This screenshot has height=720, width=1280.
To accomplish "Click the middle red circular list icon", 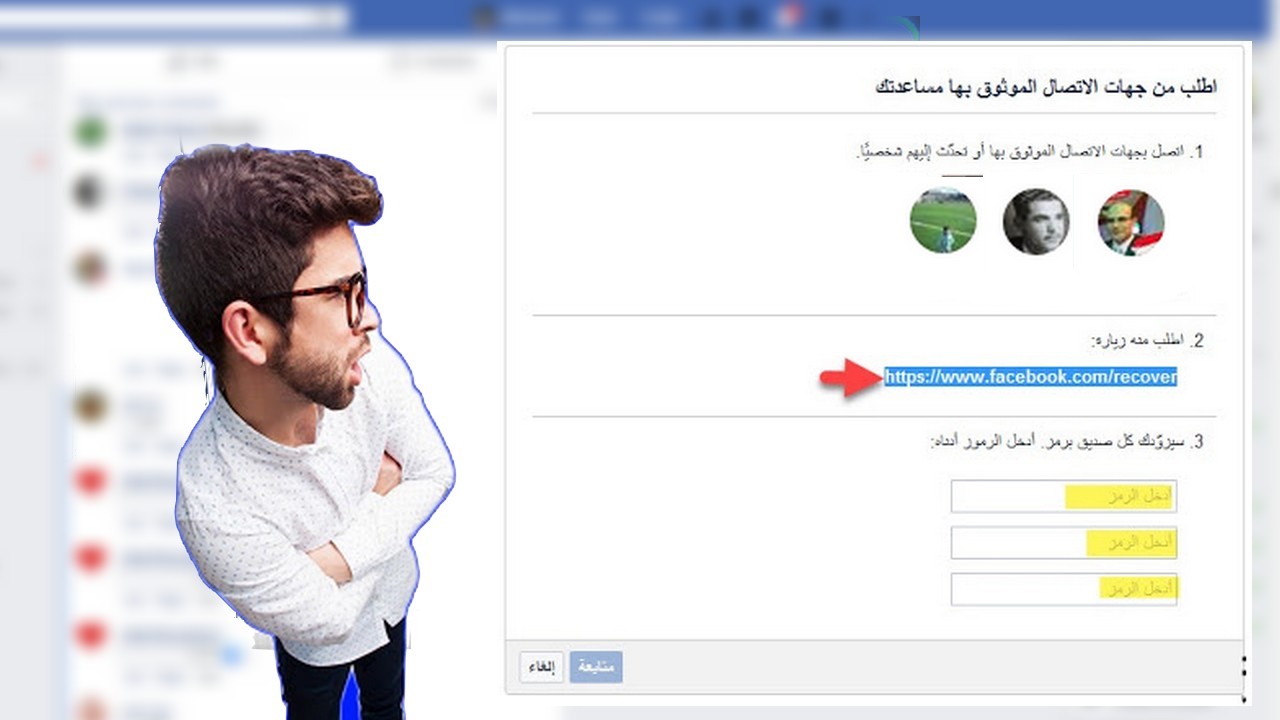I will [x=91, y=558].
